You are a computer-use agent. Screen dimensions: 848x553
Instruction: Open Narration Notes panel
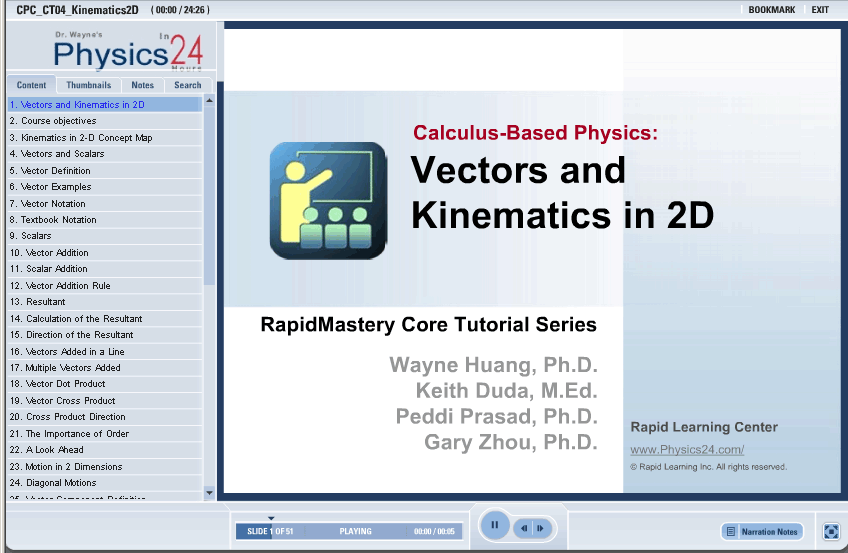click(762, 531)
